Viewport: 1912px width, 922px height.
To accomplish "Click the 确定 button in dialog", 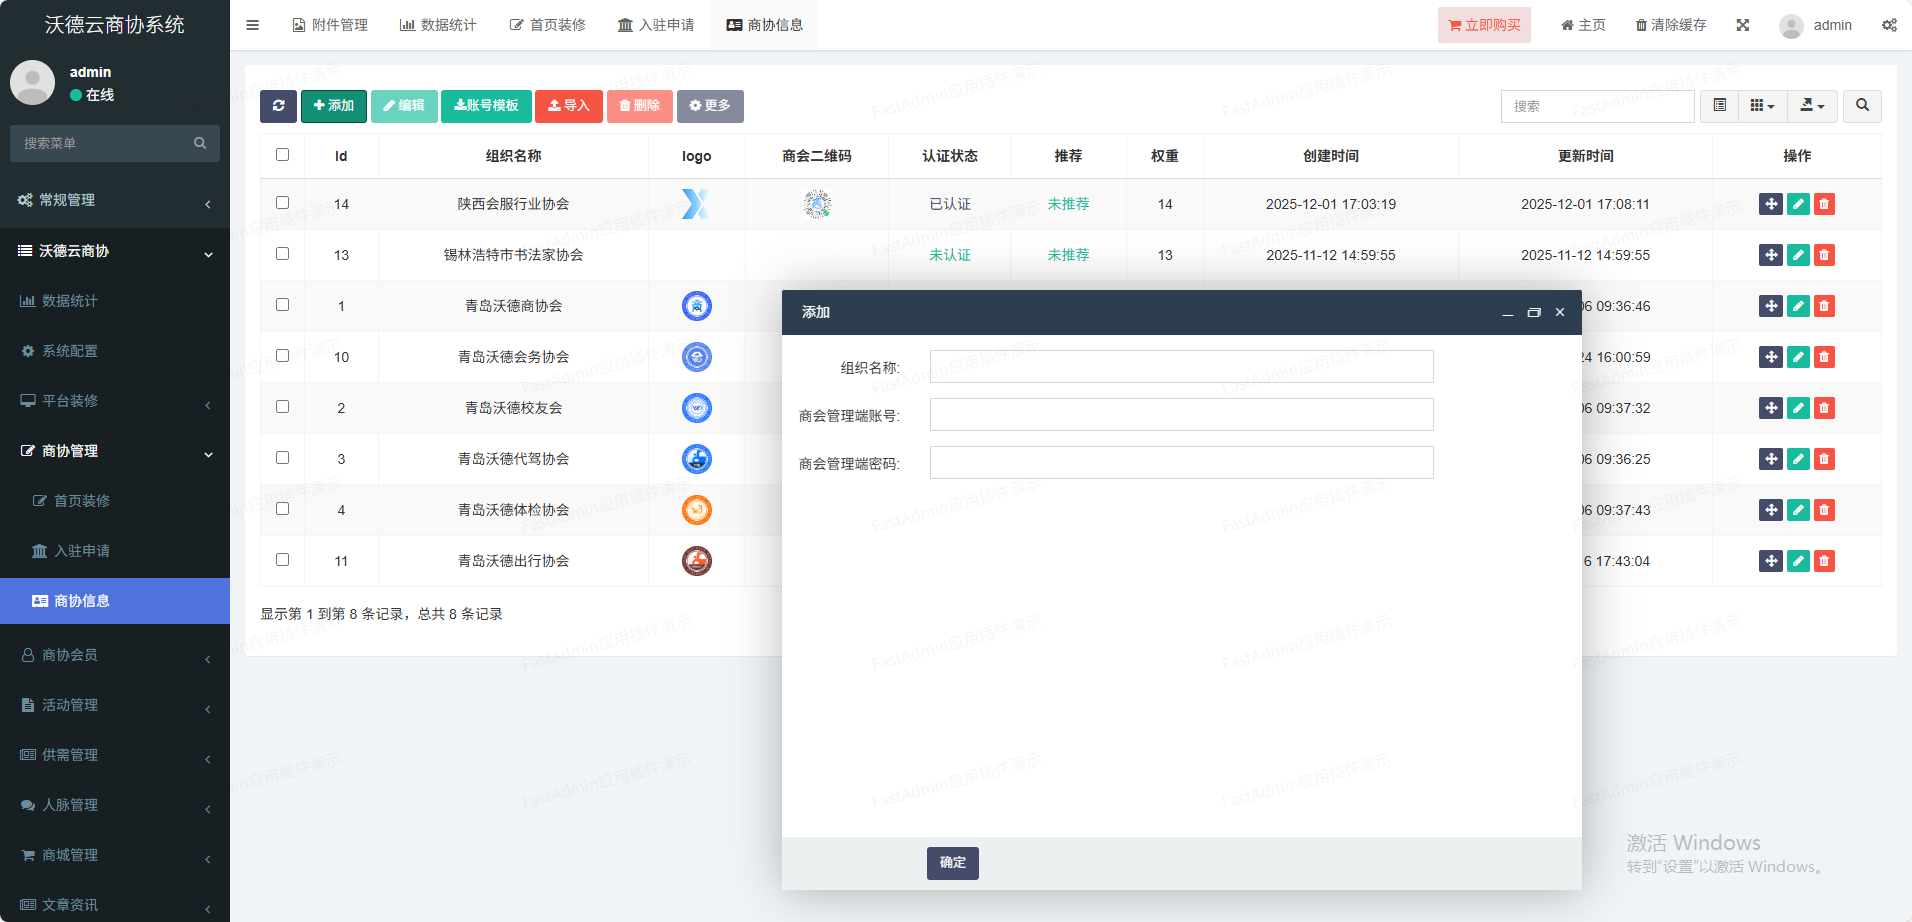I will click(x=952, y=863).
